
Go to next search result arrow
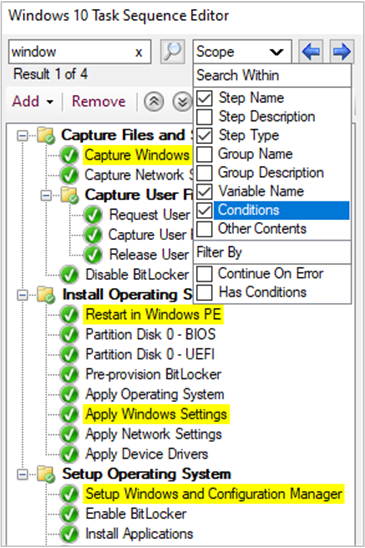342,52
